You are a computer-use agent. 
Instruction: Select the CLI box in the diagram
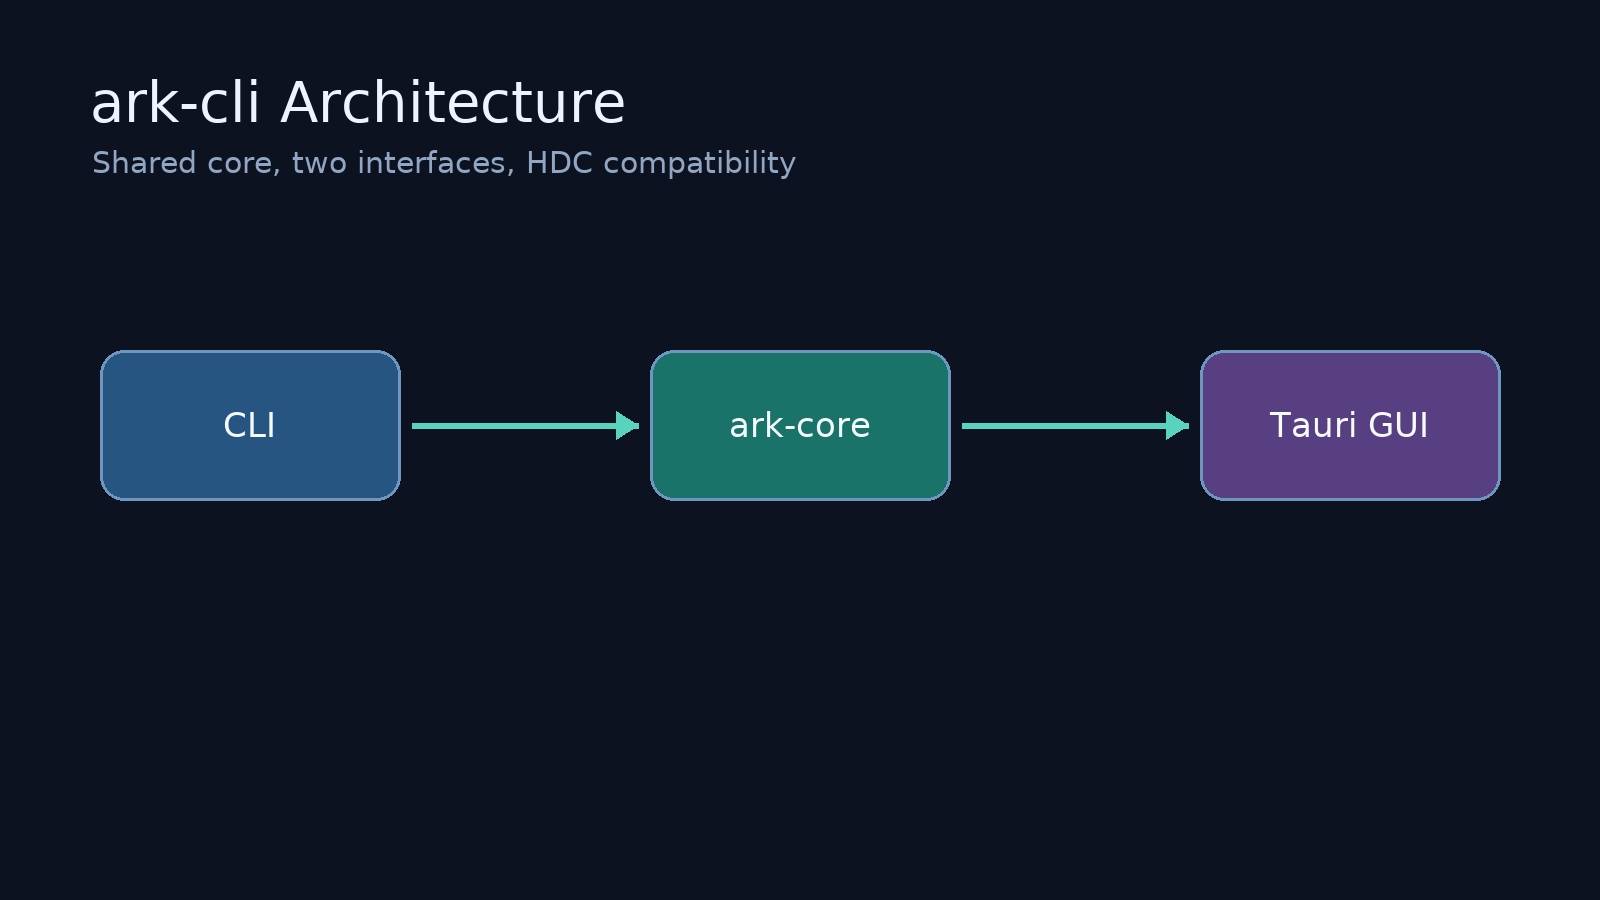tap(250, 425)
